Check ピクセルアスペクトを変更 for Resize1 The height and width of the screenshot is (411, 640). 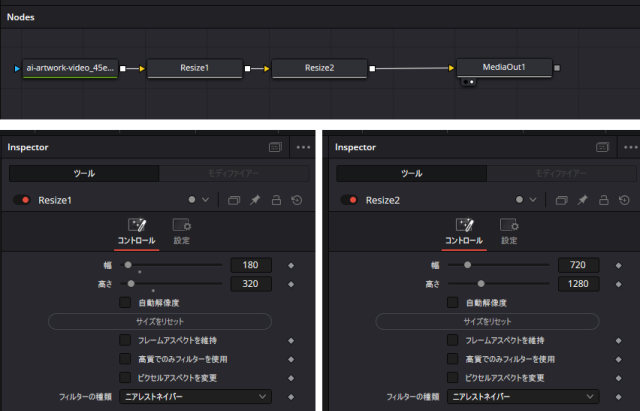click(125, 378)
